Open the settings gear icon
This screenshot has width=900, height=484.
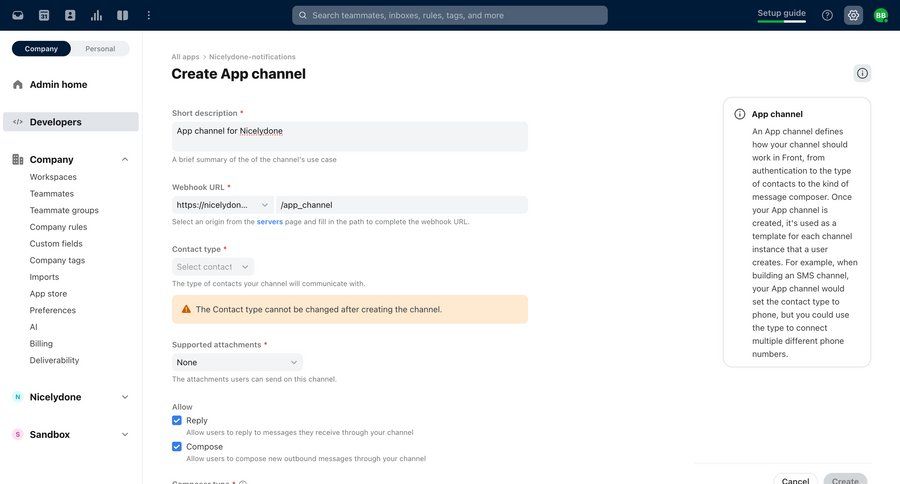[854, 16]
